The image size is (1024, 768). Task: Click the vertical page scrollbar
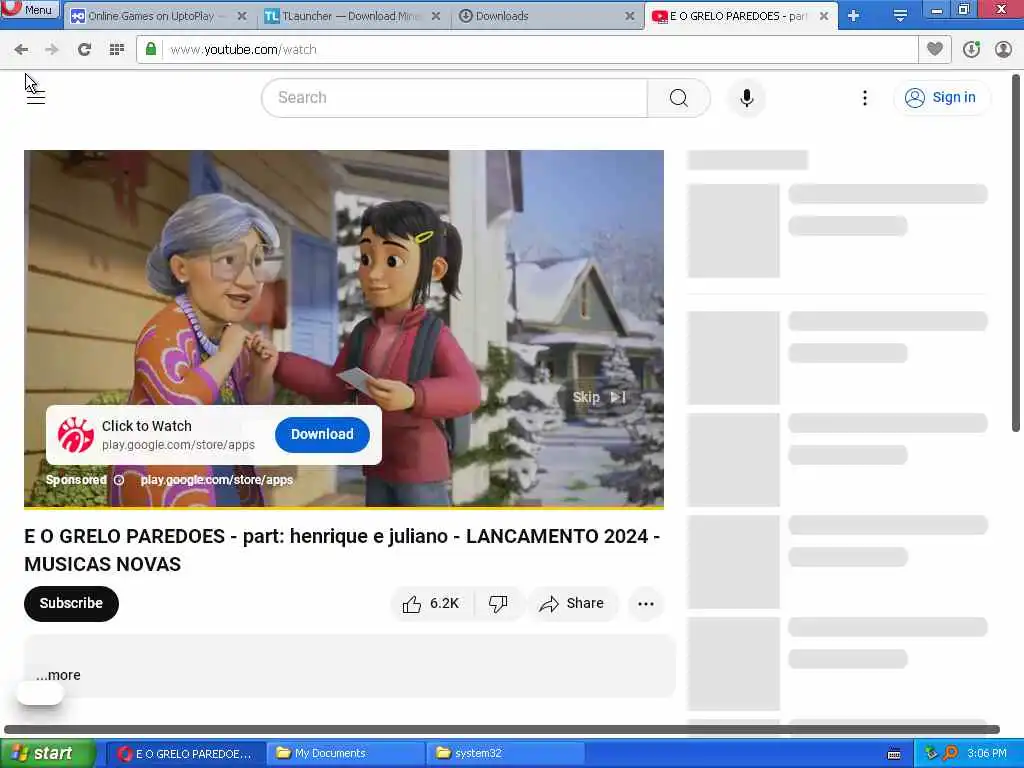[1016, 253]
